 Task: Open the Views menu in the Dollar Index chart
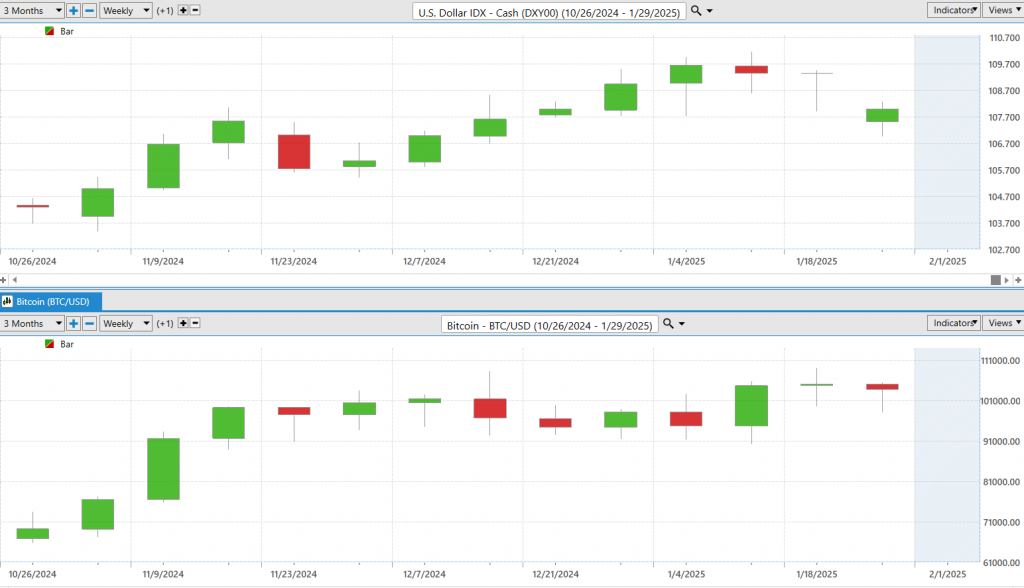(1002, 10)
